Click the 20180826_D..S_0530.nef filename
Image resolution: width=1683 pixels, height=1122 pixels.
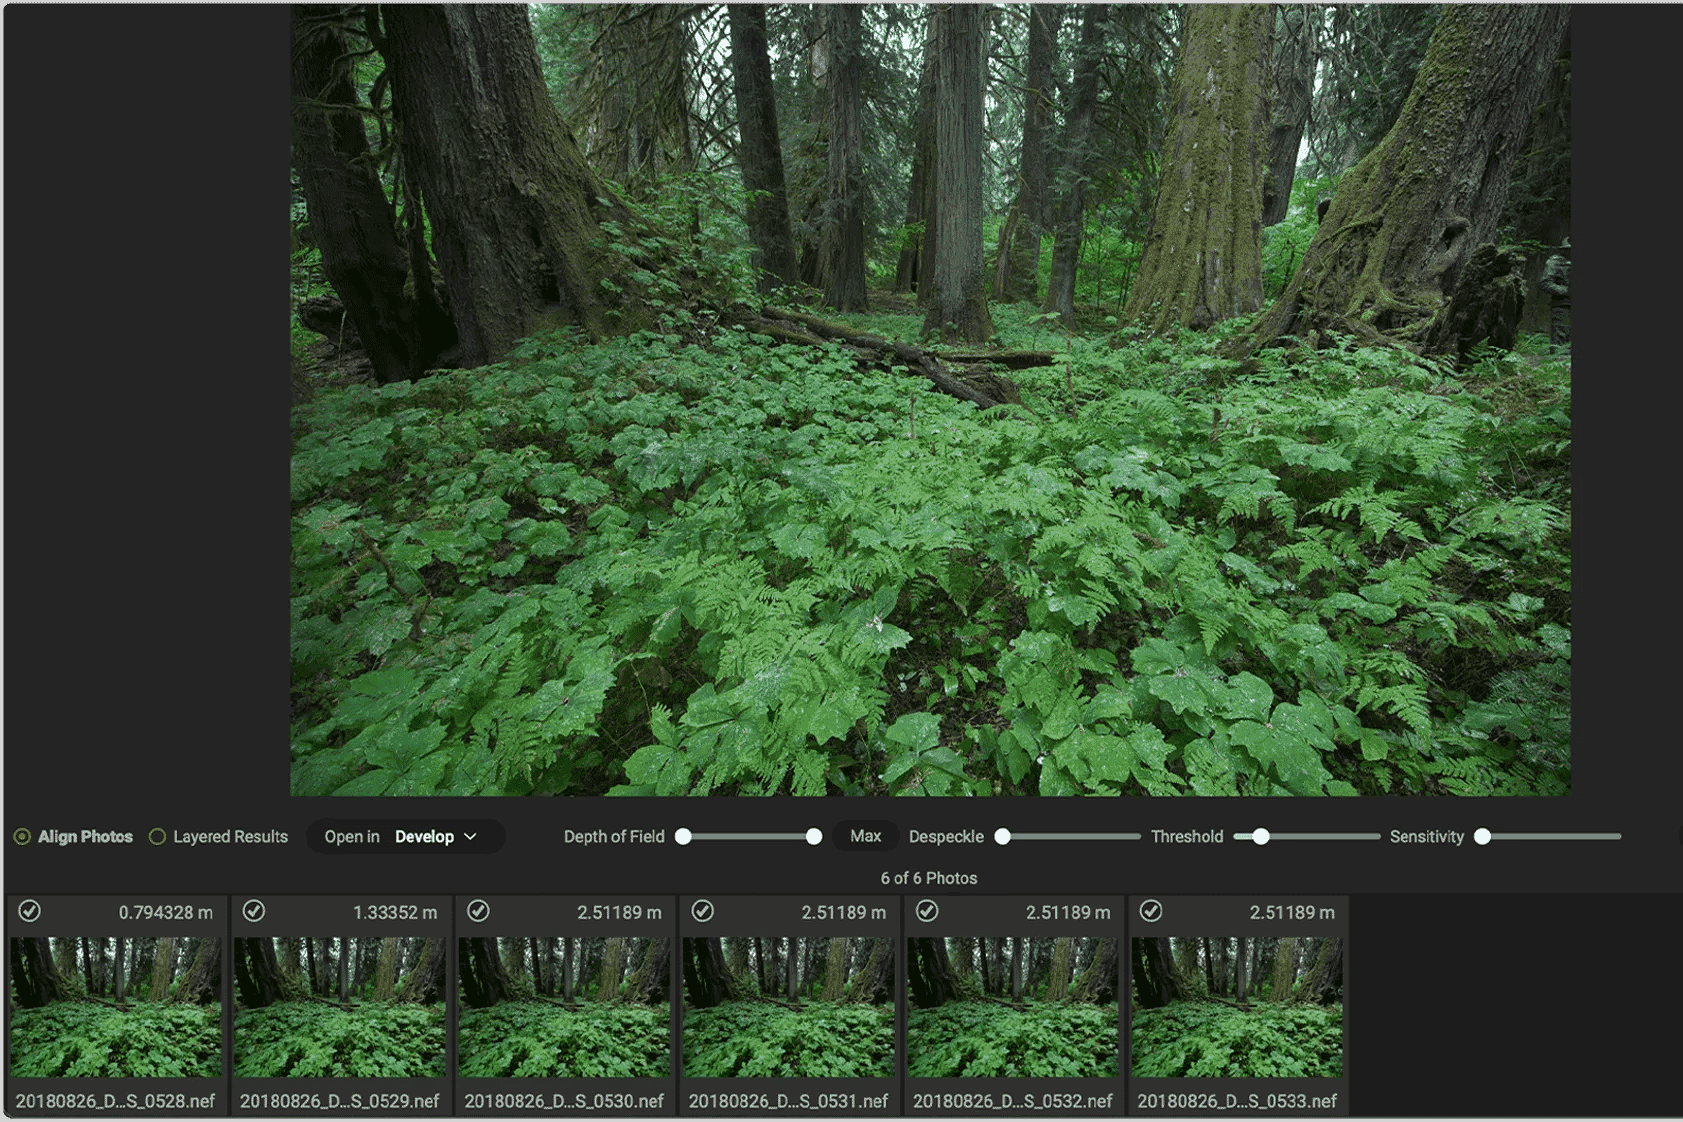pos(564,1101)
